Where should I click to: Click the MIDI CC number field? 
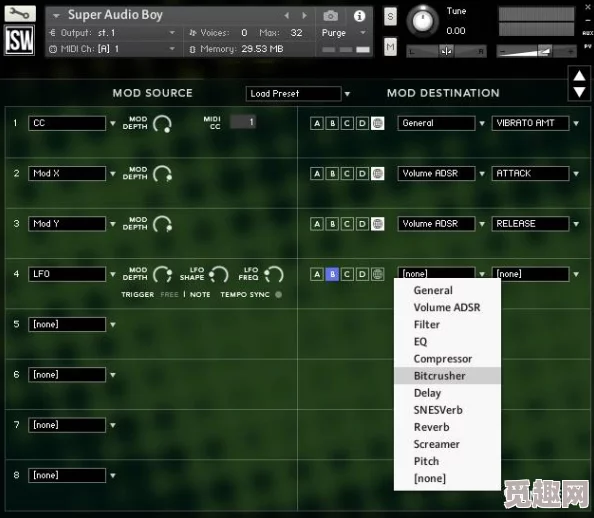[243, 122]
